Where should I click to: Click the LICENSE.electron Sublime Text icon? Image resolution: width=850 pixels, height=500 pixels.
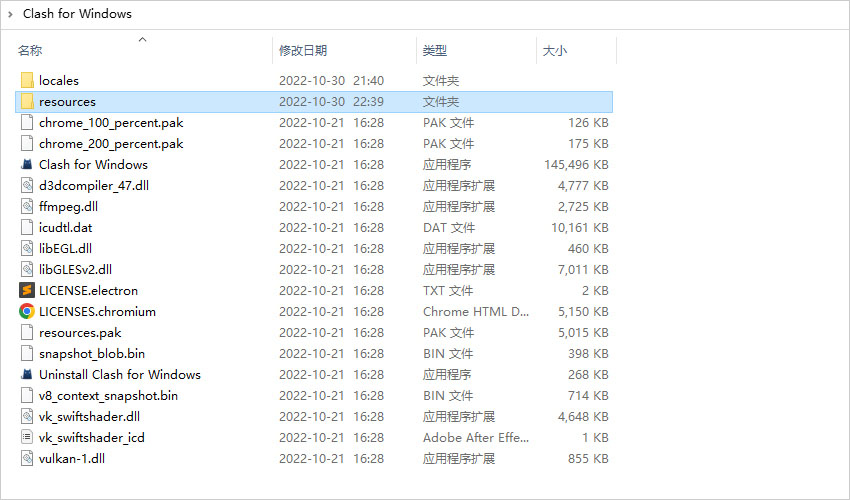(27, 291)
